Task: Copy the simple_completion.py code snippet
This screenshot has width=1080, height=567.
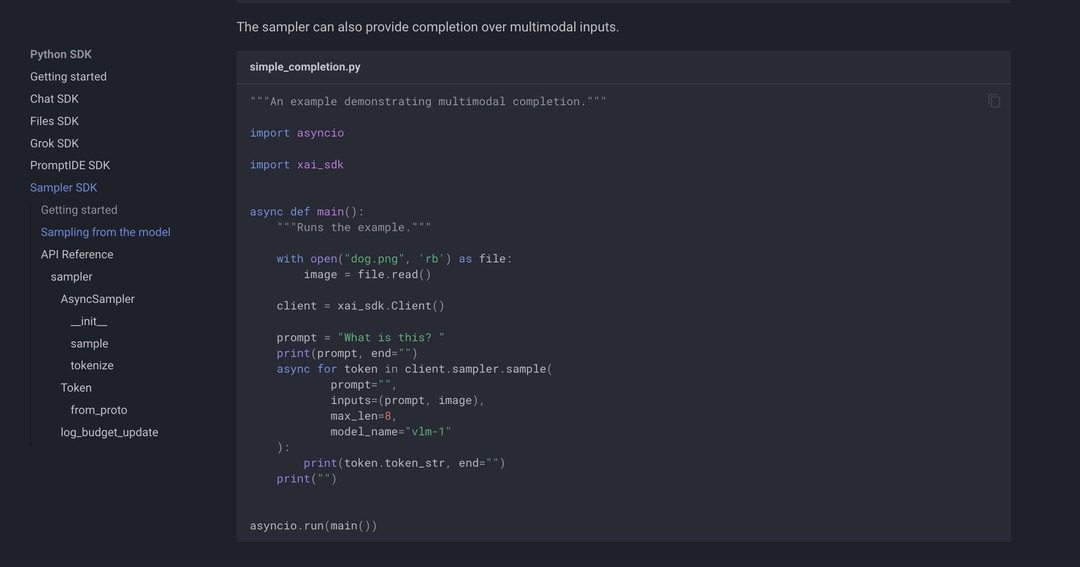Action: pos(994,101)
